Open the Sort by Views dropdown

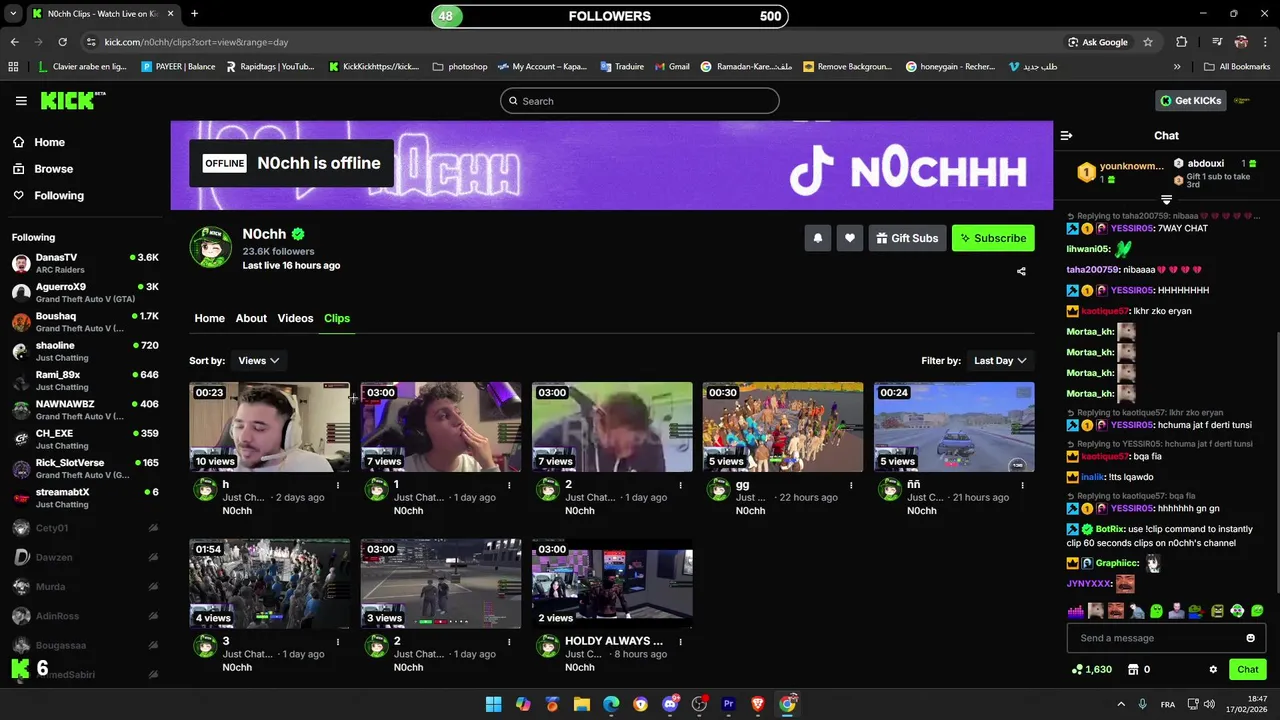[259, 360]
